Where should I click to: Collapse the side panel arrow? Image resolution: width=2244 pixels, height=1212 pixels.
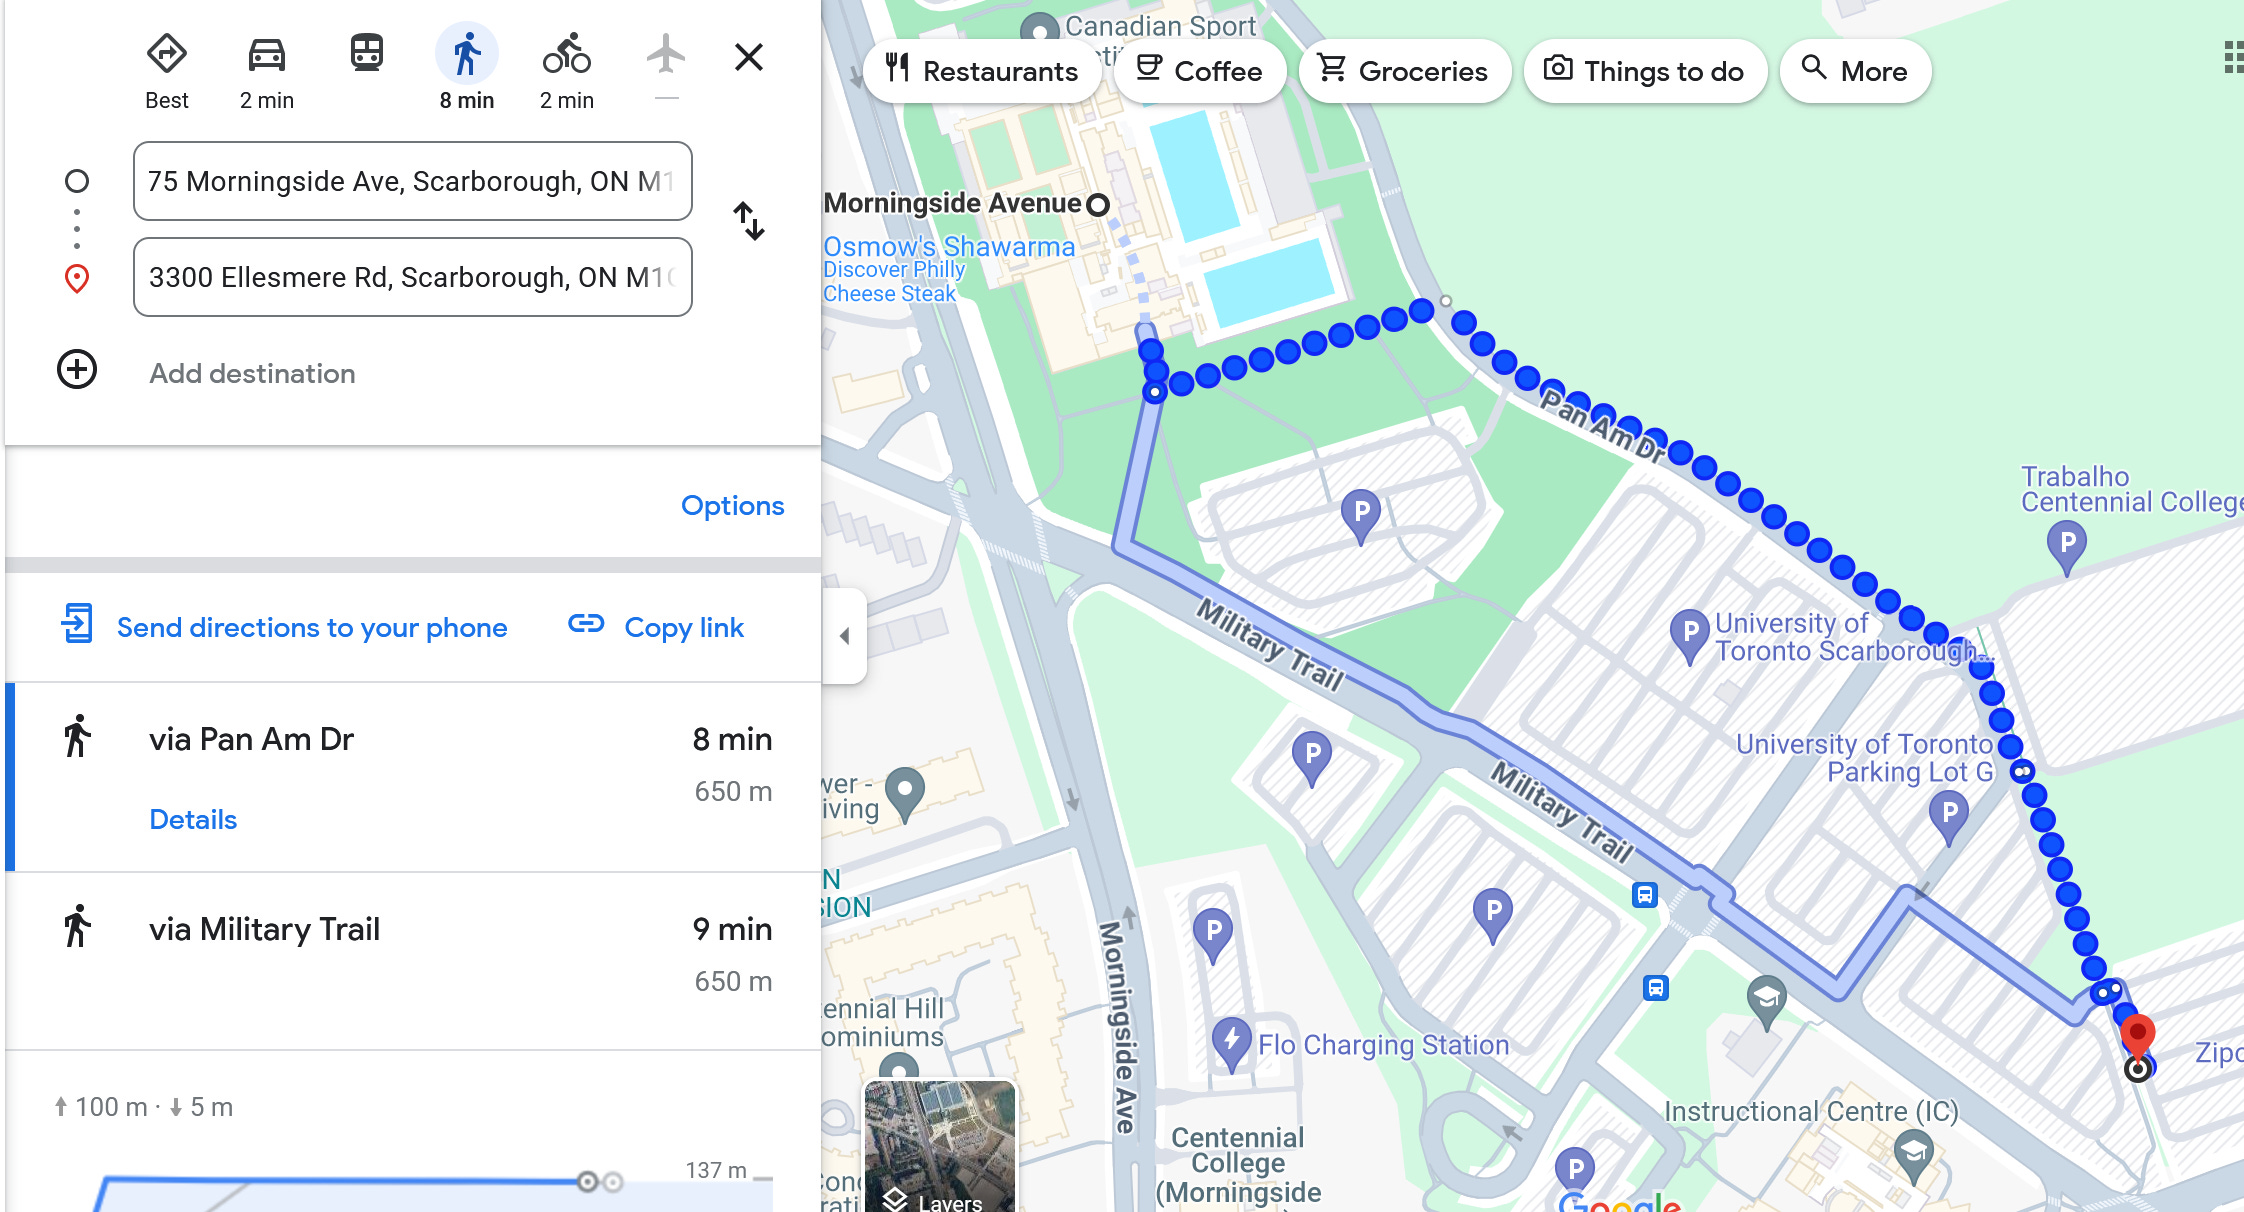point(845,636)
